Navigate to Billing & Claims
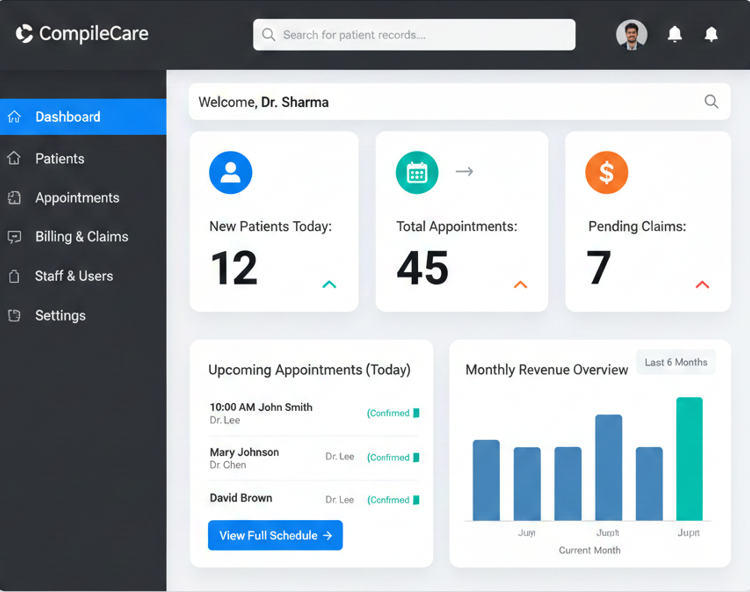The image size is (750, 592). coord(83,237)
